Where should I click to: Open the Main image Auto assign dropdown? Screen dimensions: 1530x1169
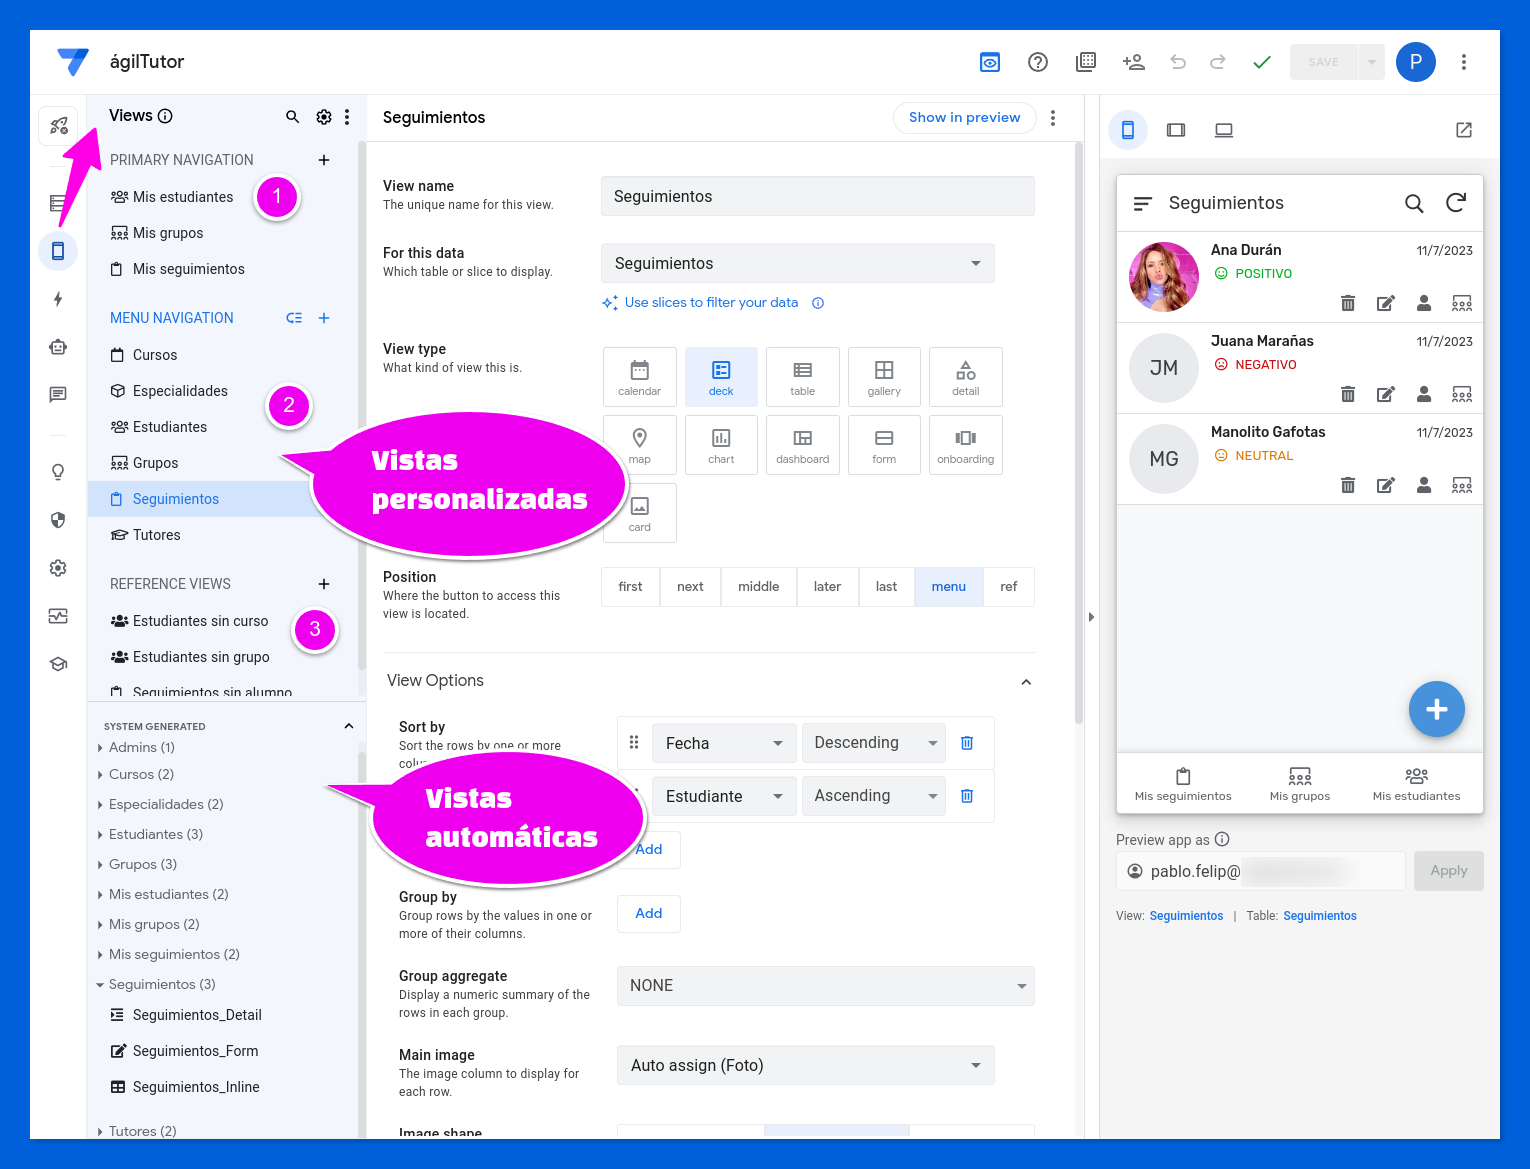[806, 1066]
